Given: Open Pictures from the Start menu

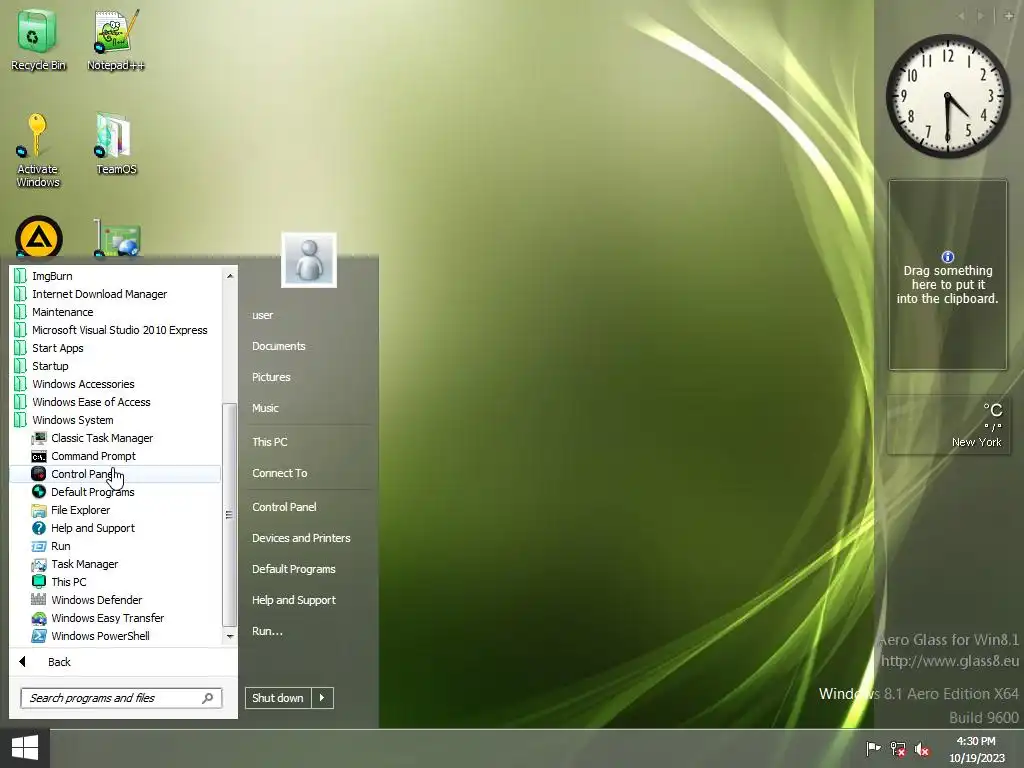Looking at the screenshot, I should [x=271, y=377].
